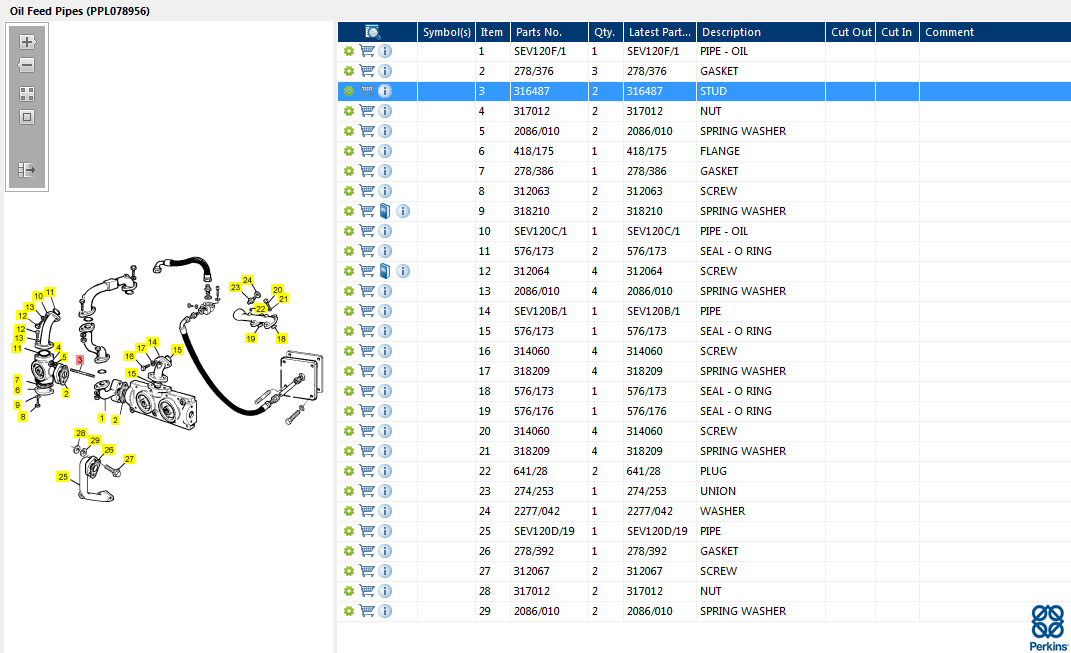Image resolution: width=1071 pixels, height=653 pixels.
Task: Click gear icon for item 2 GASKET 278/376
Action: [x=348, y=71]
